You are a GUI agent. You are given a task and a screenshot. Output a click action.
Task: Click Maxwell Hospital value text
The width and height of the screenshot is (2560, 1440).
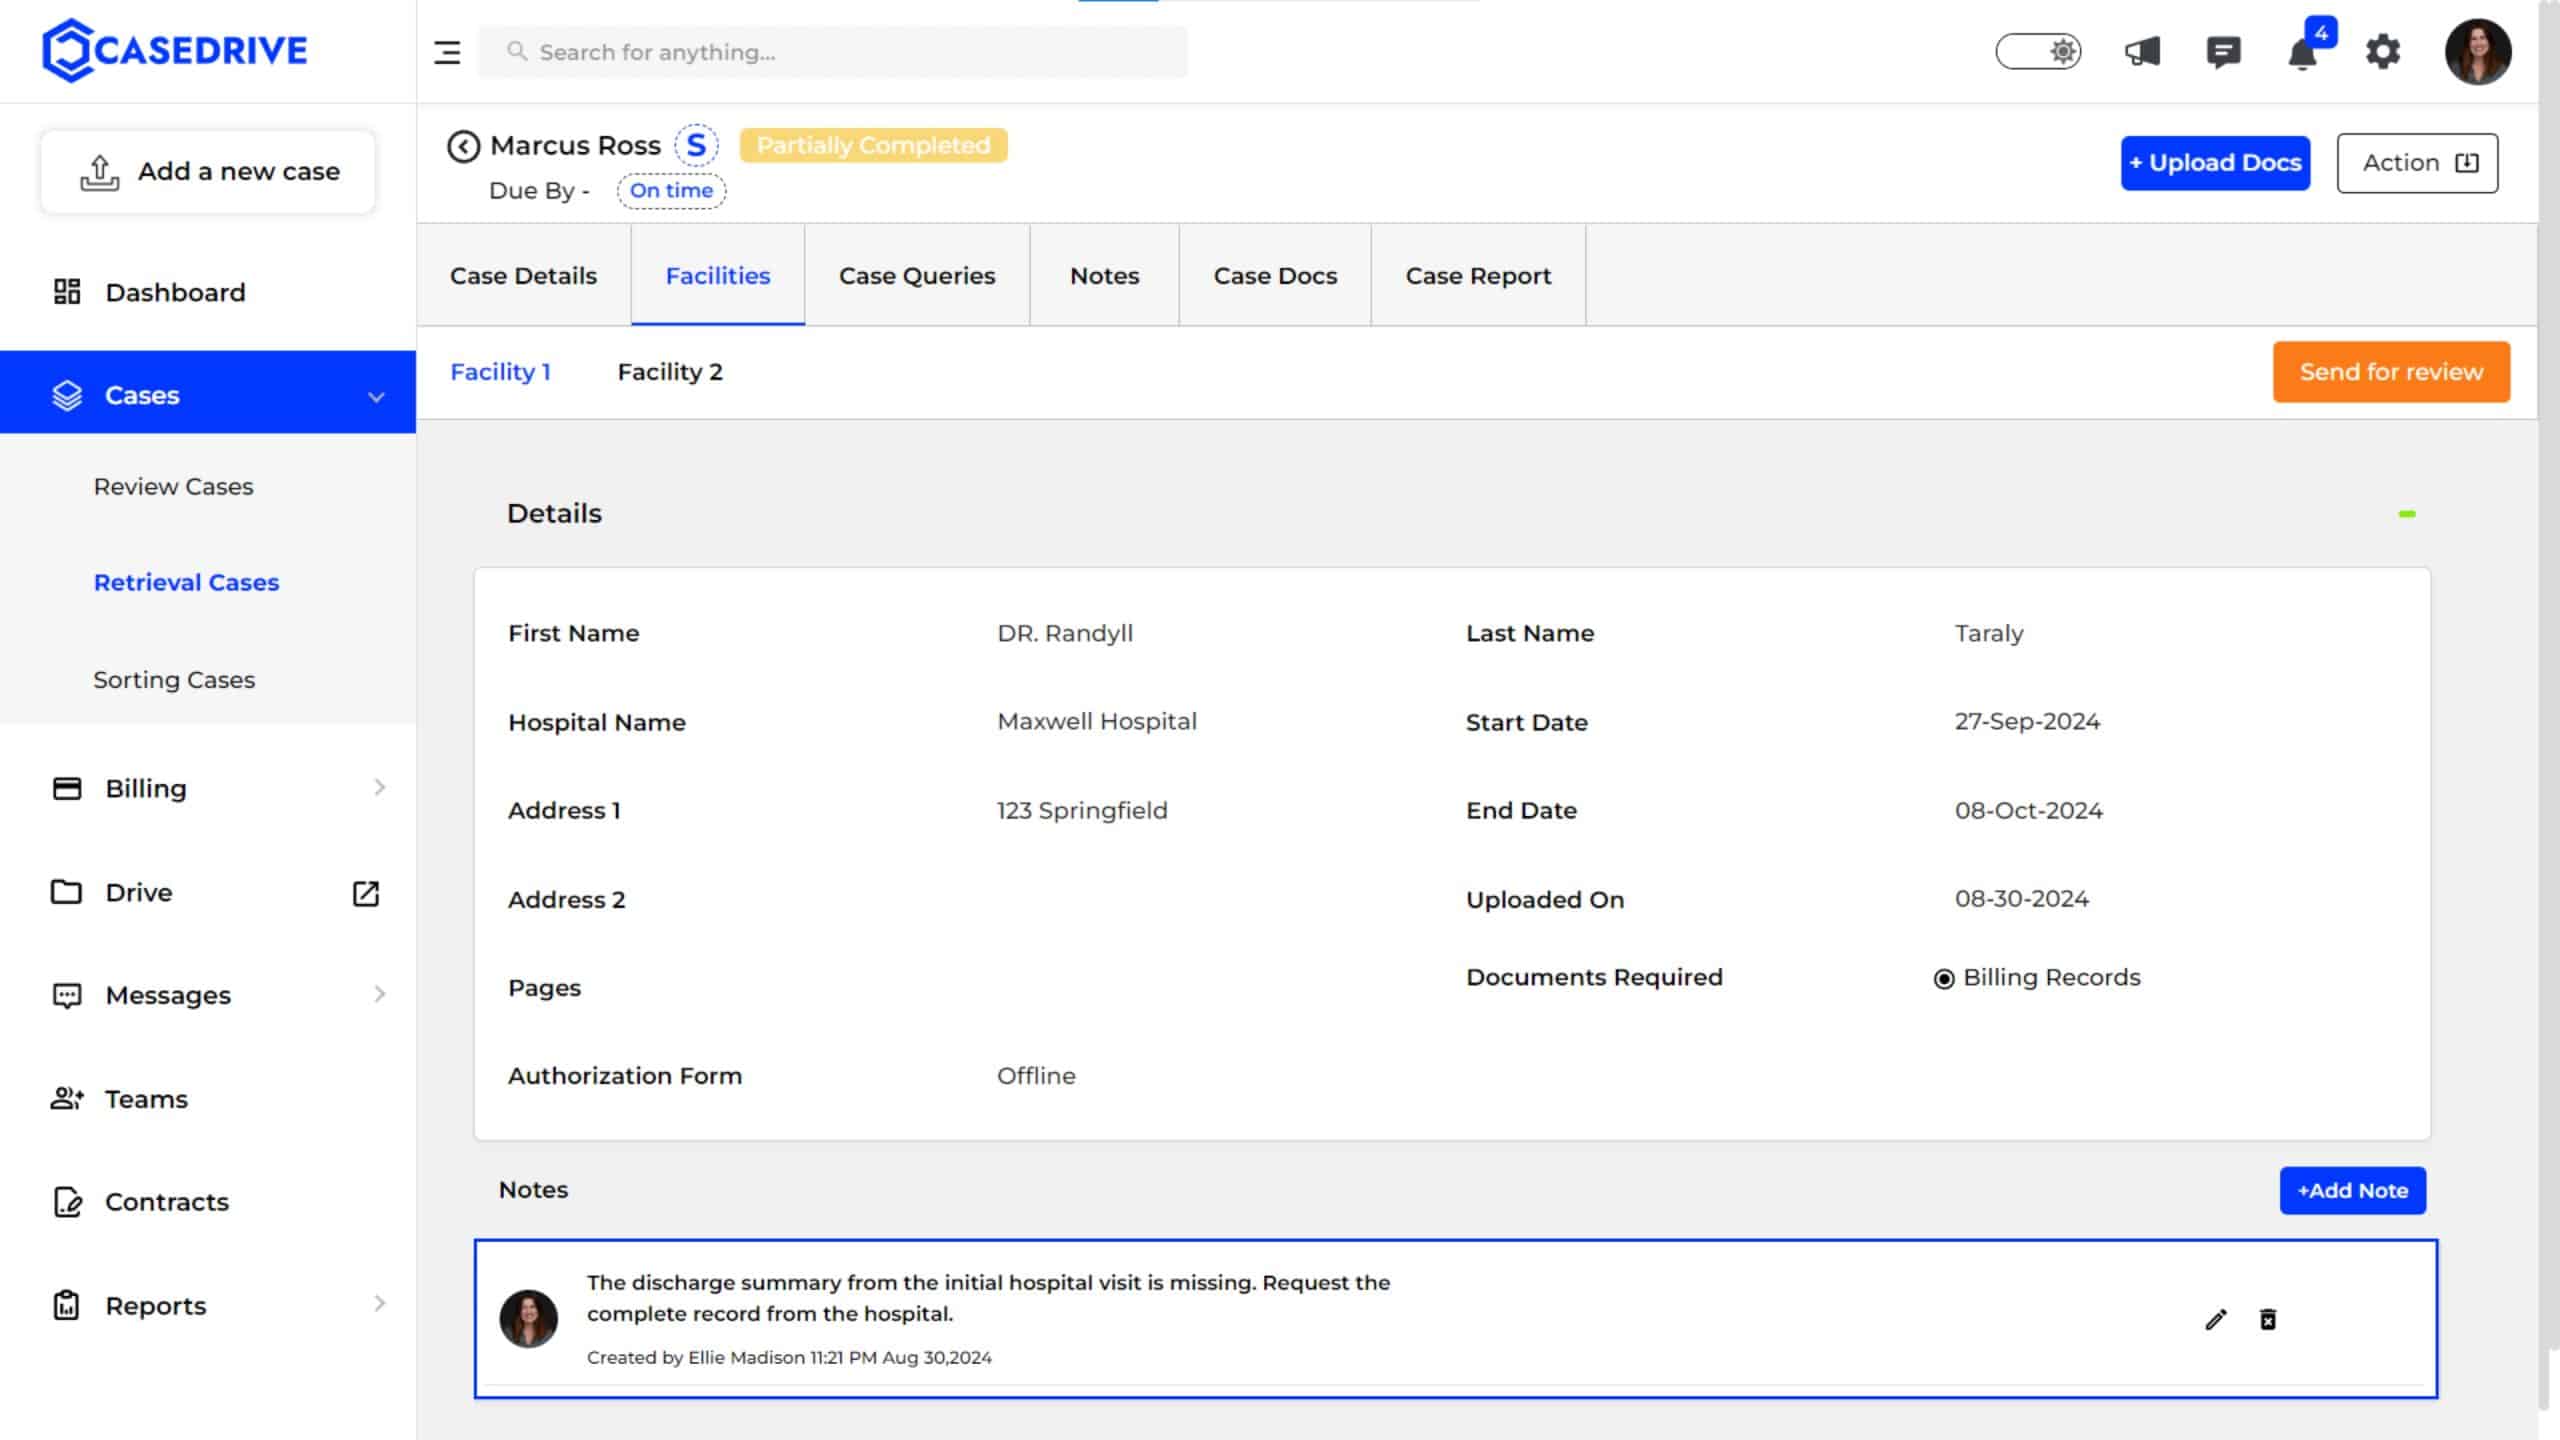point(1097,721)
